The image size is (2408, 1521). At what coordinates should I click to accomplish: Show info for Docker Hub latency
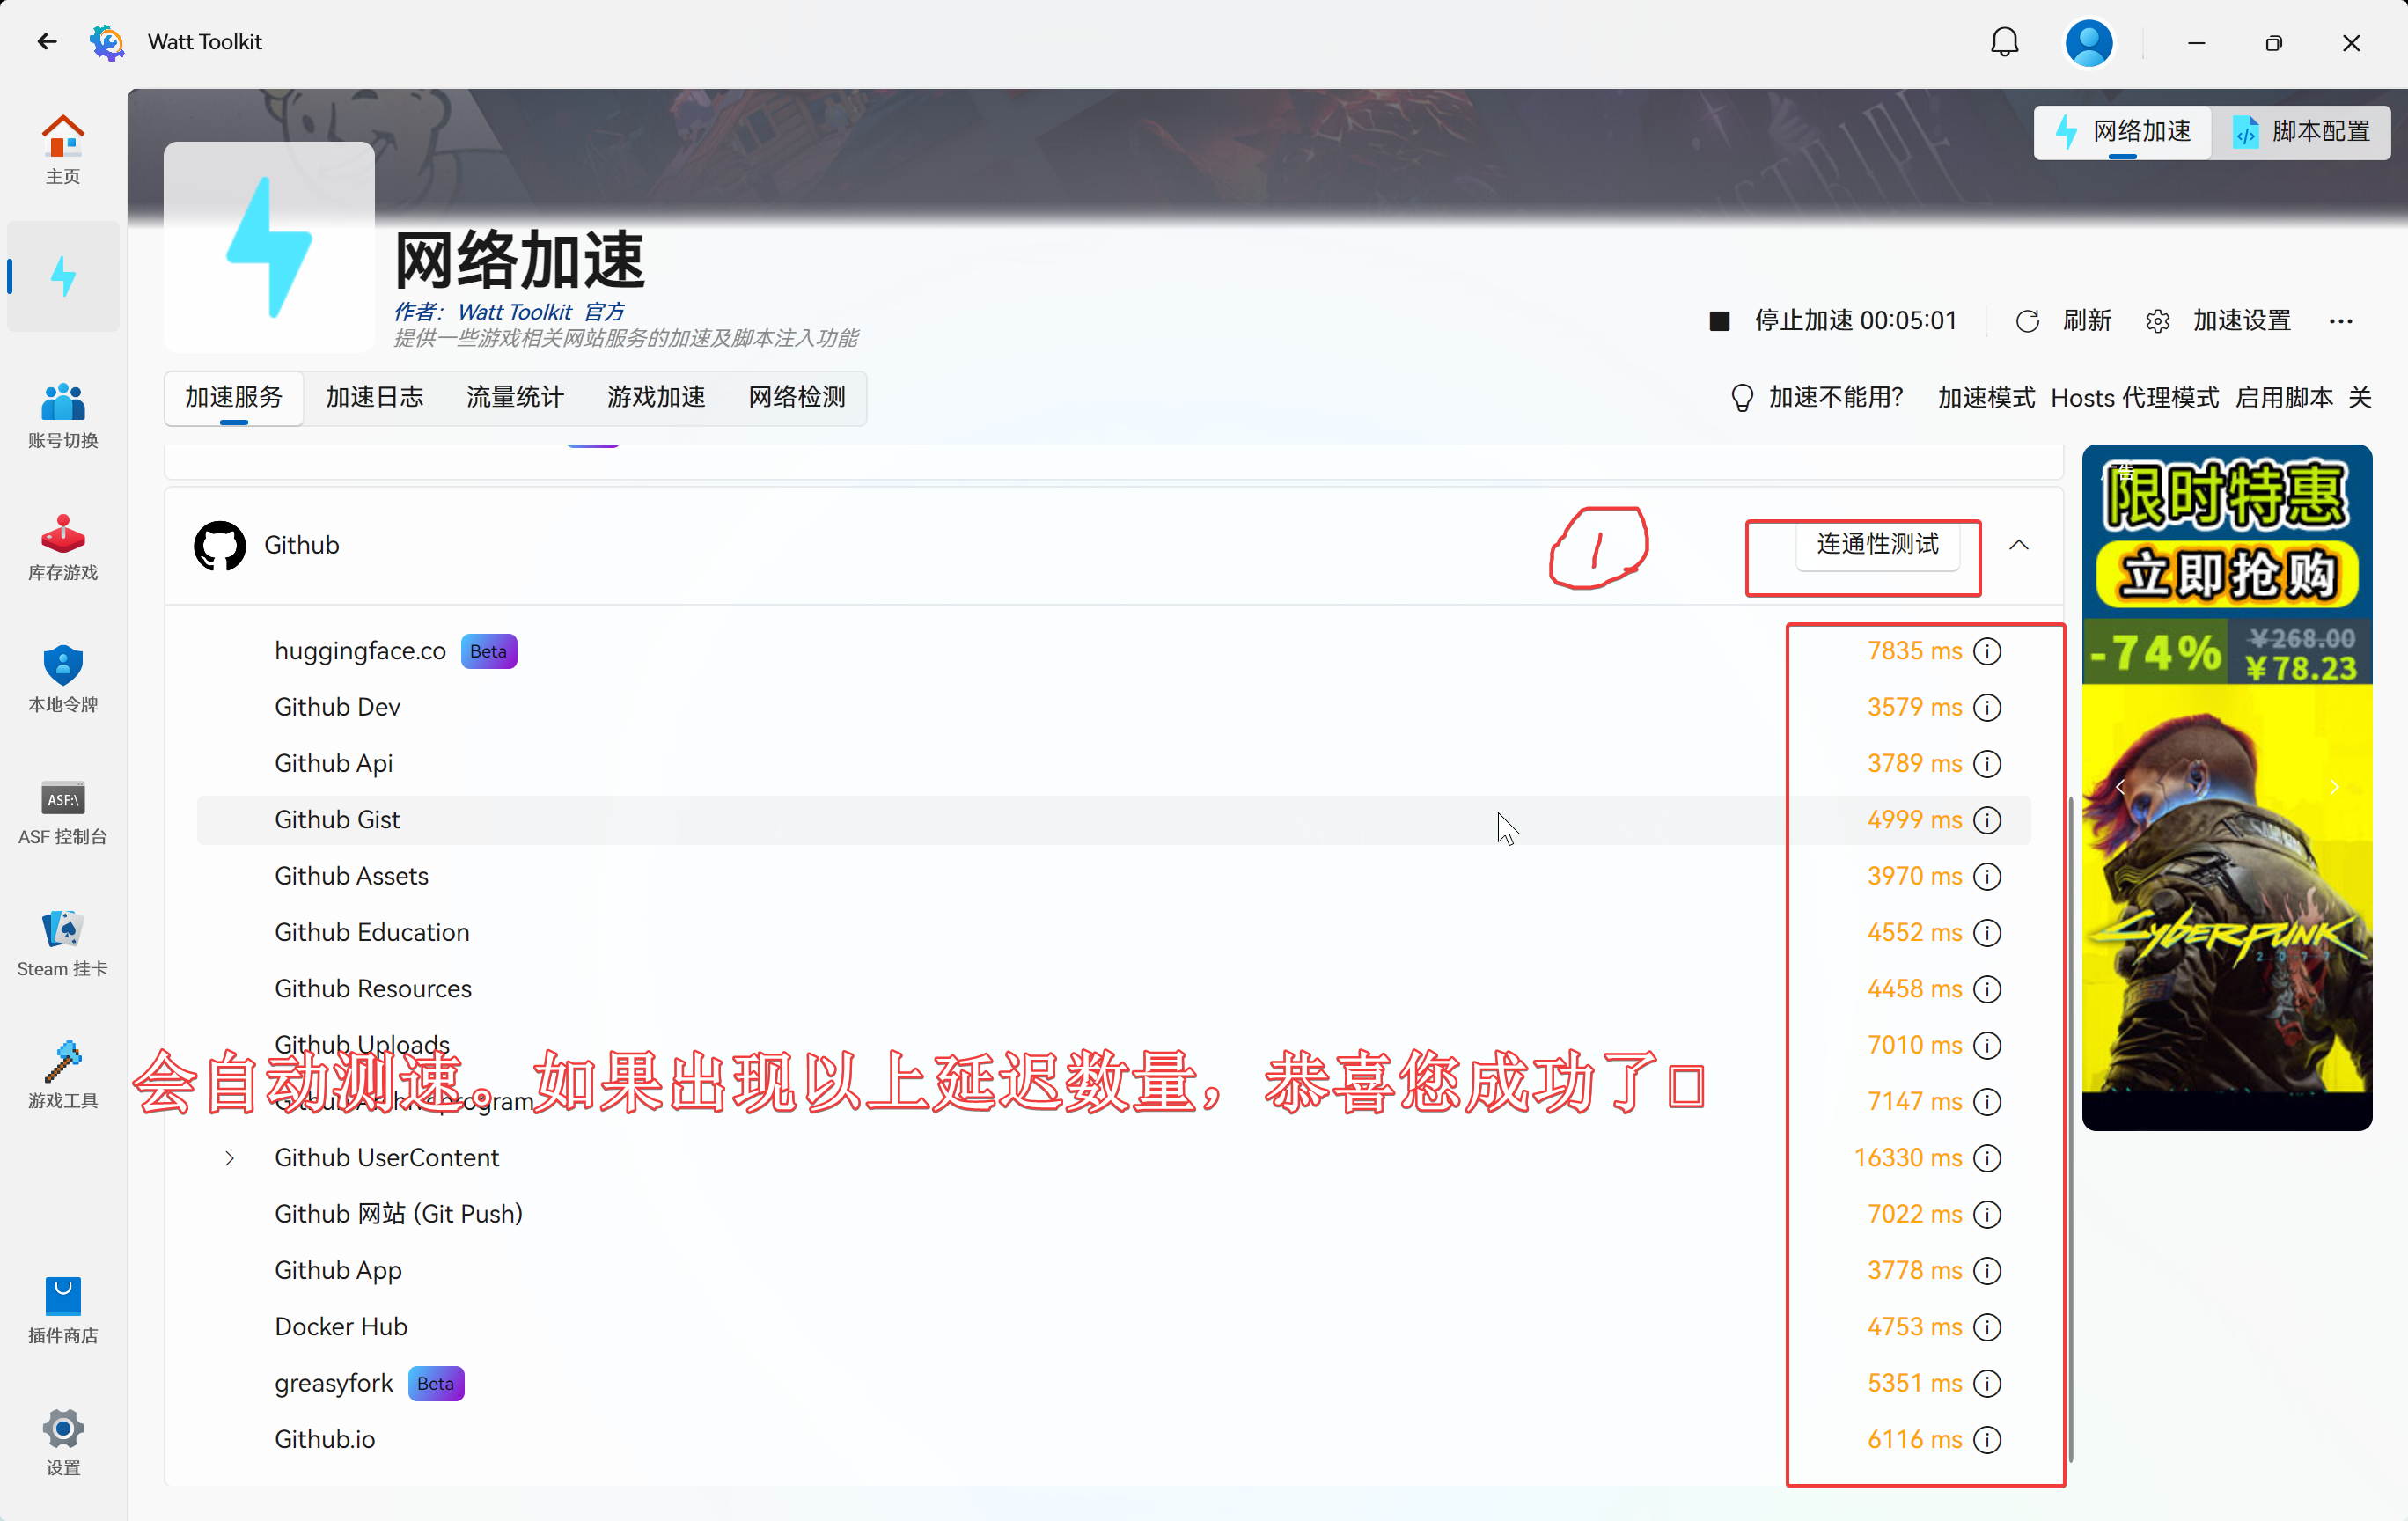[x=1987, y=1327]
